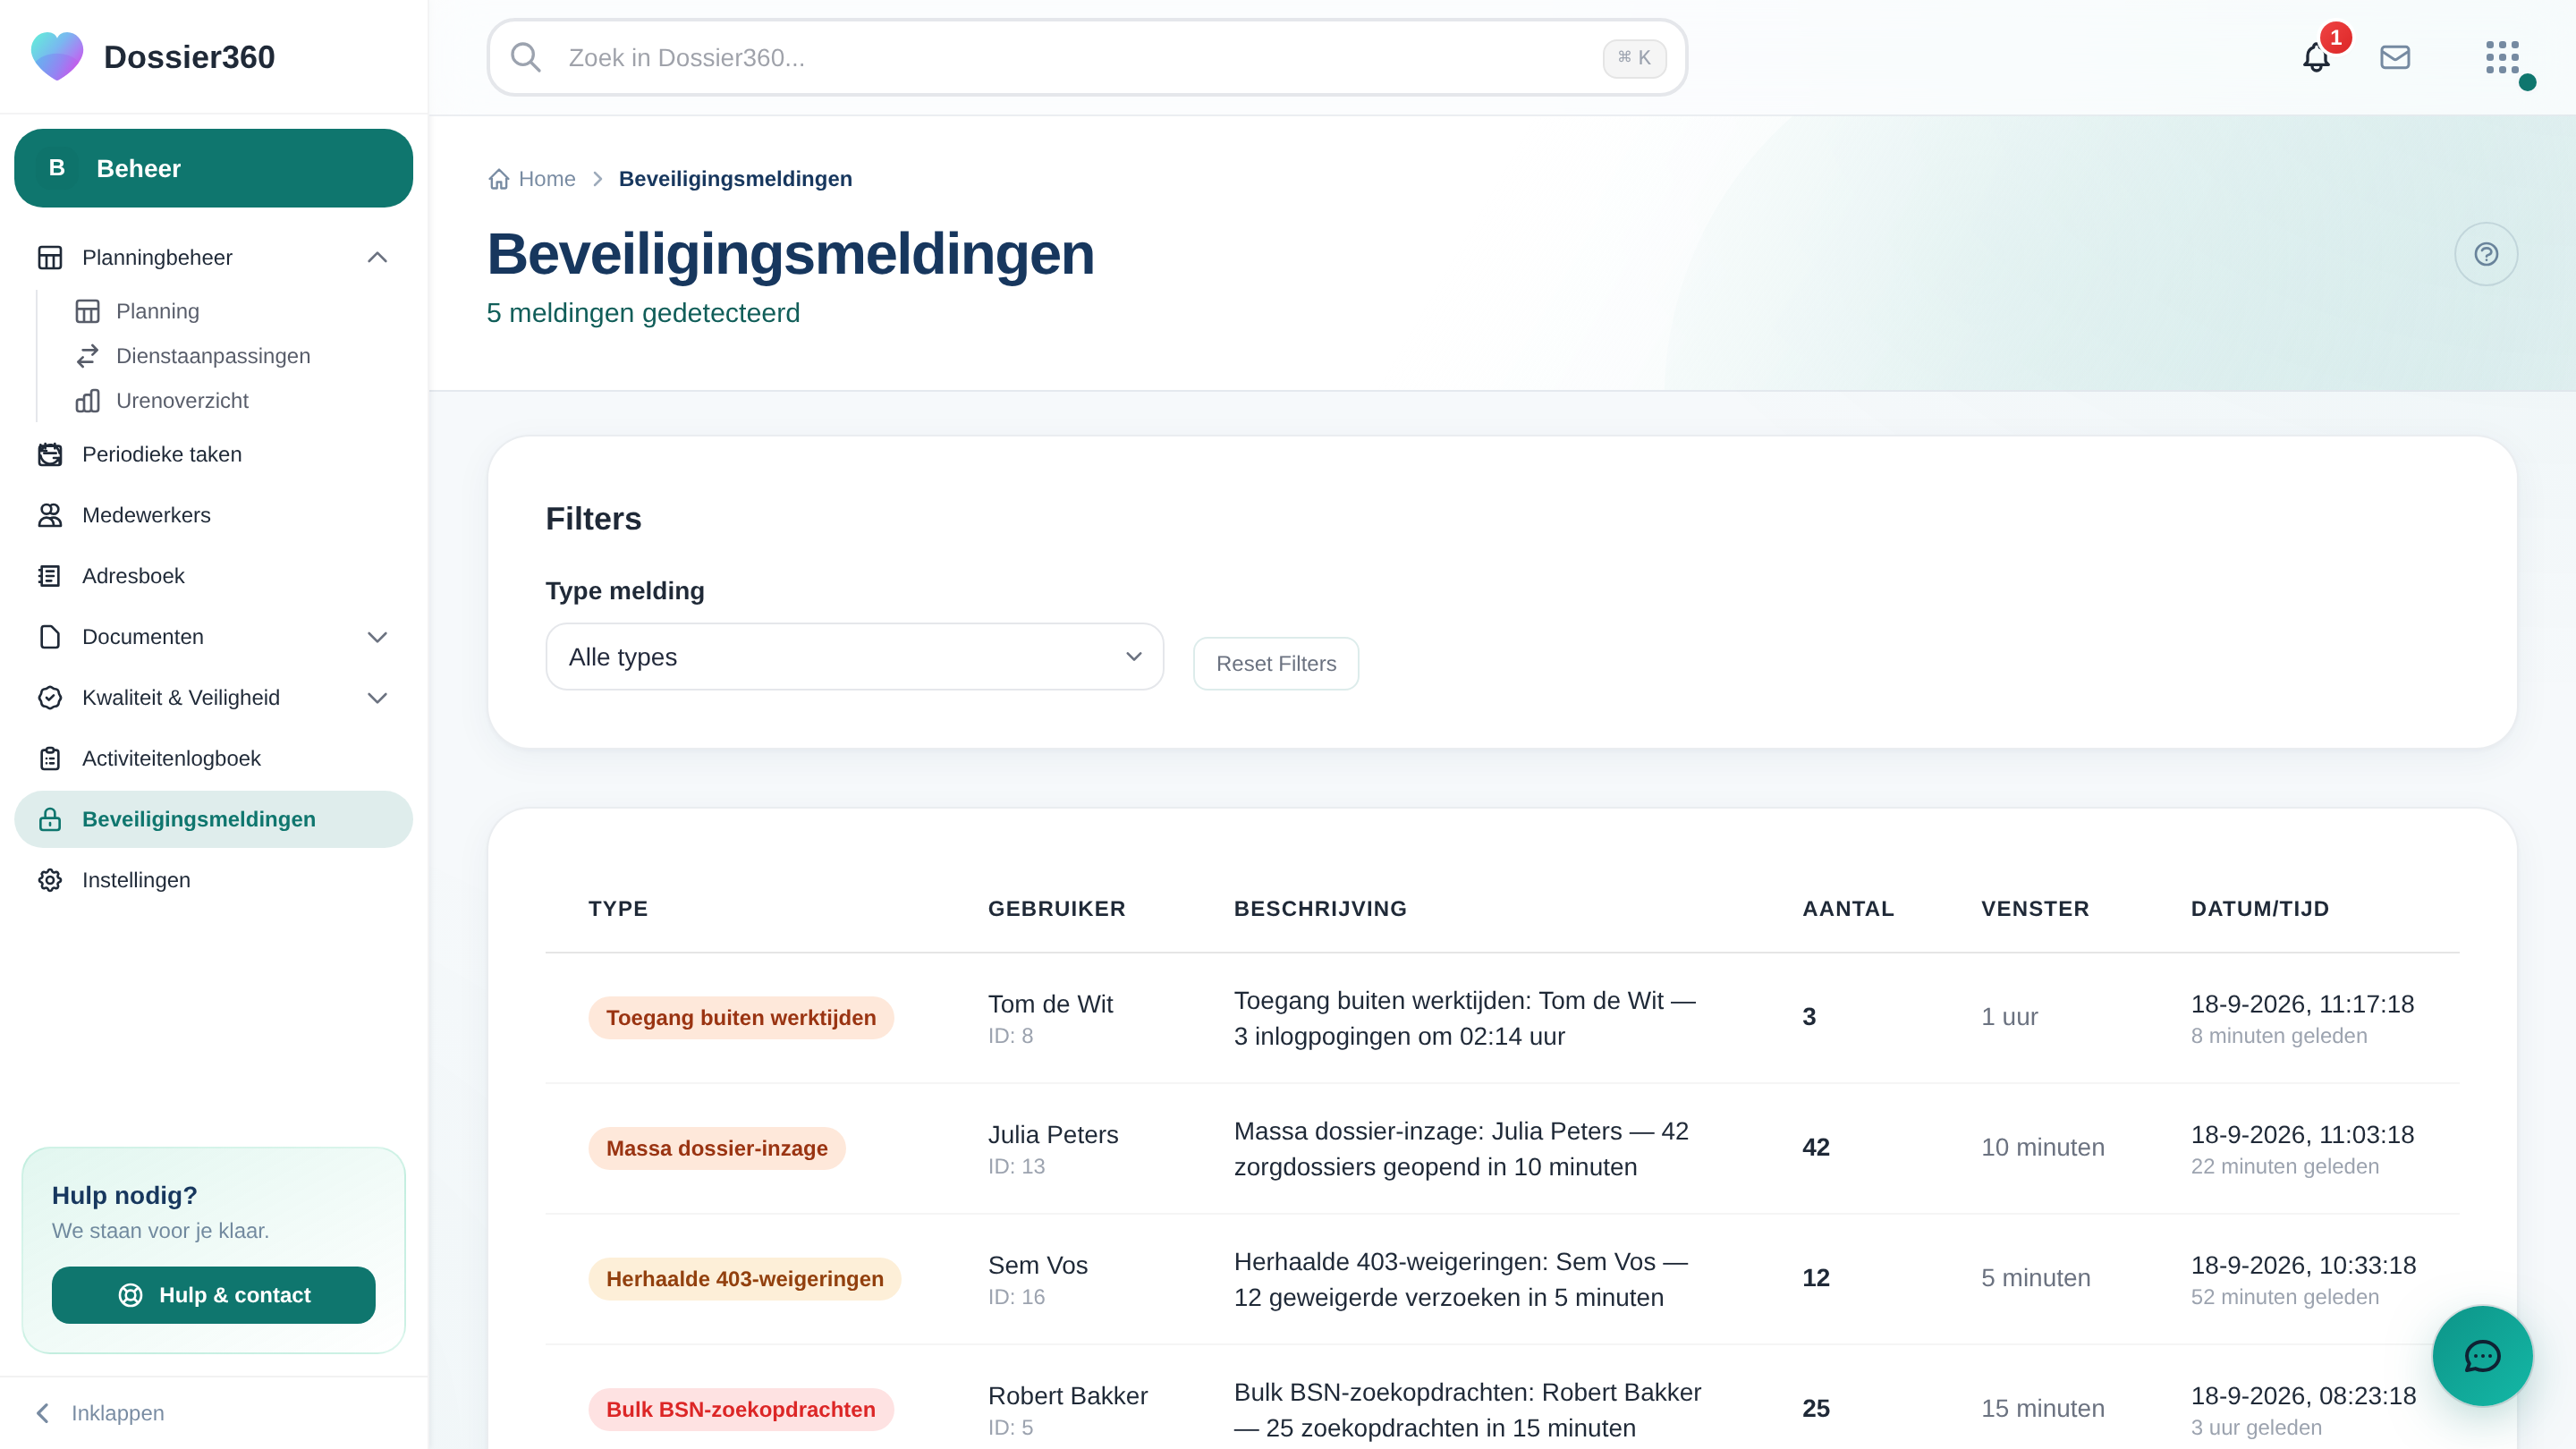Viewport: 2576px width, 1449px height.
Task: Click the Dossier360 heart logo
Action: click(x=57, y=56)
